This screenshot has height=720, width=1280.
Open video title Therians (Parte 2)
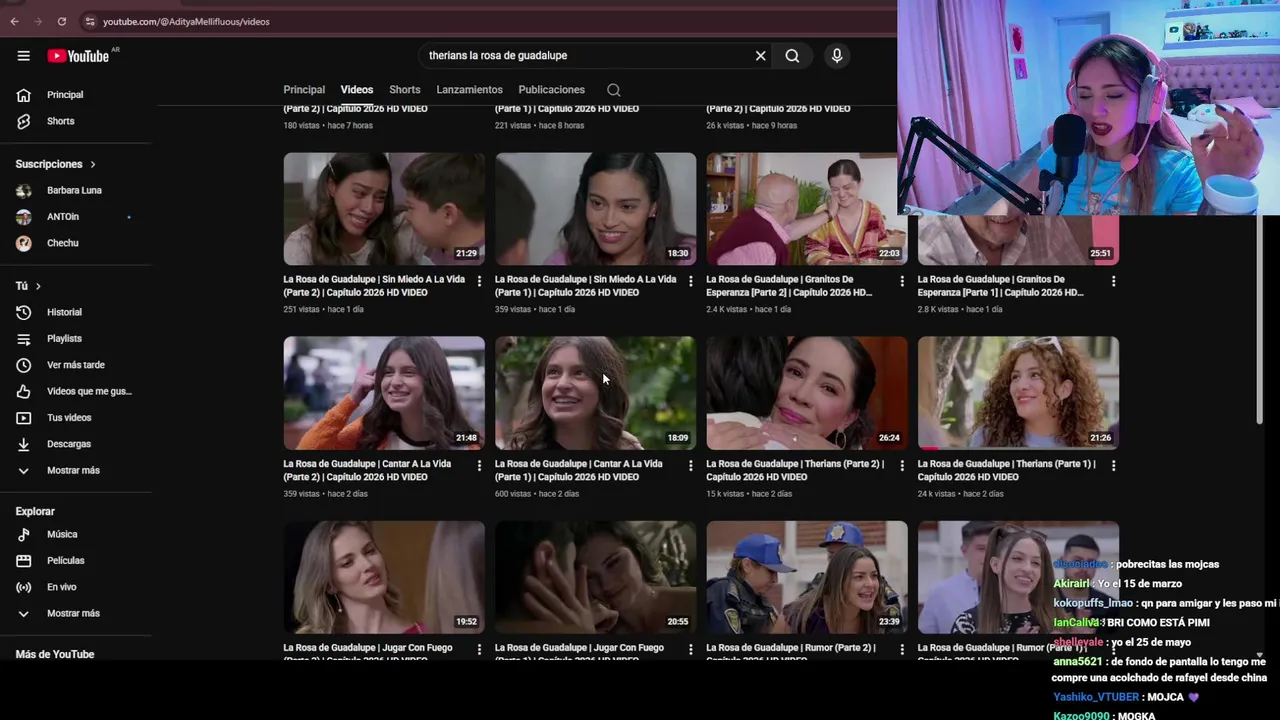coord(795,470)
